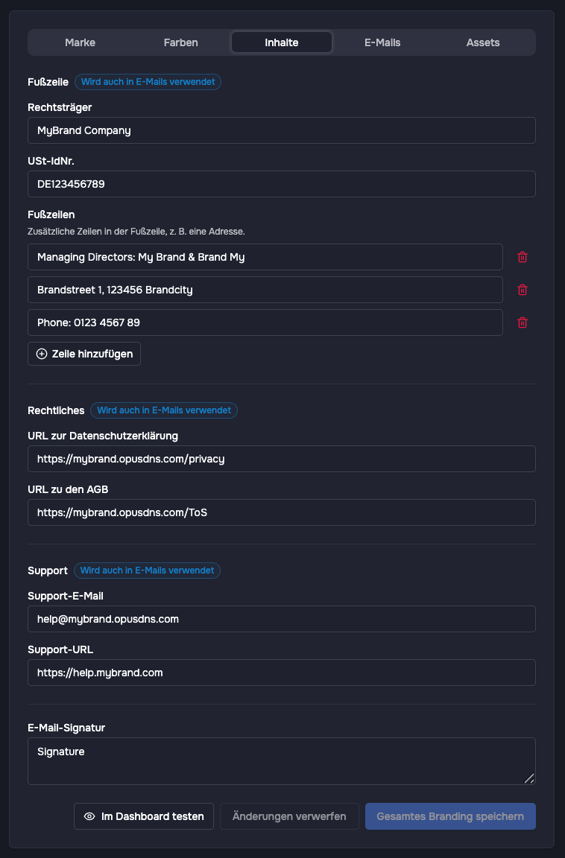Switch to the Marke tab
The width and height of the screenshot is (565, 858).
(x=80, y=43)
